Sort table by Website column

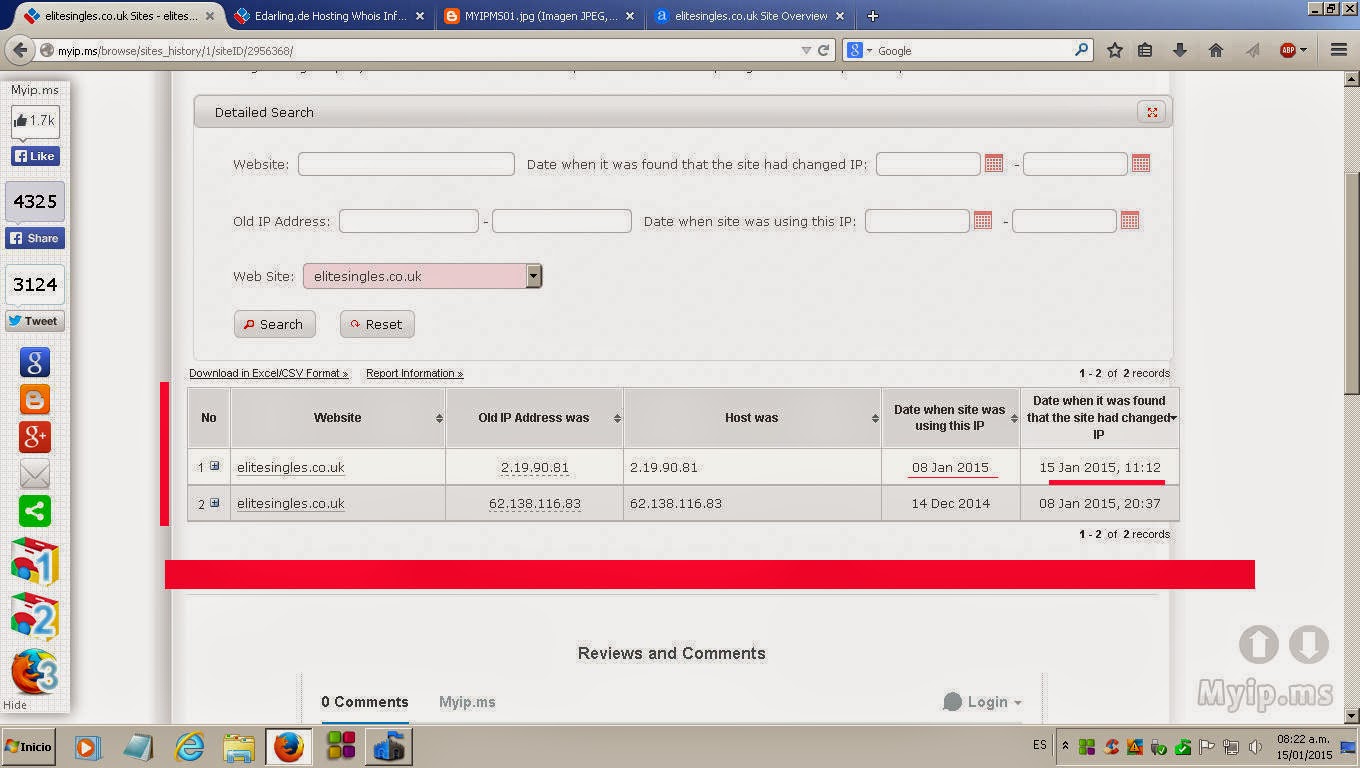click(x=338, y=418)
